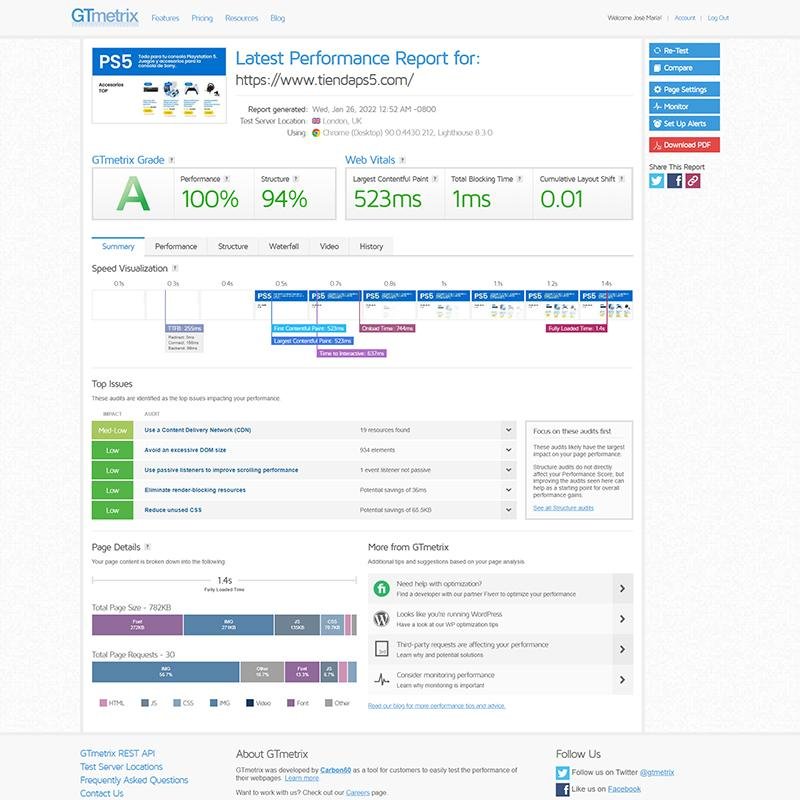800x800 pixels.
Task: Open help icon beside Page Details
Action: 147,547
